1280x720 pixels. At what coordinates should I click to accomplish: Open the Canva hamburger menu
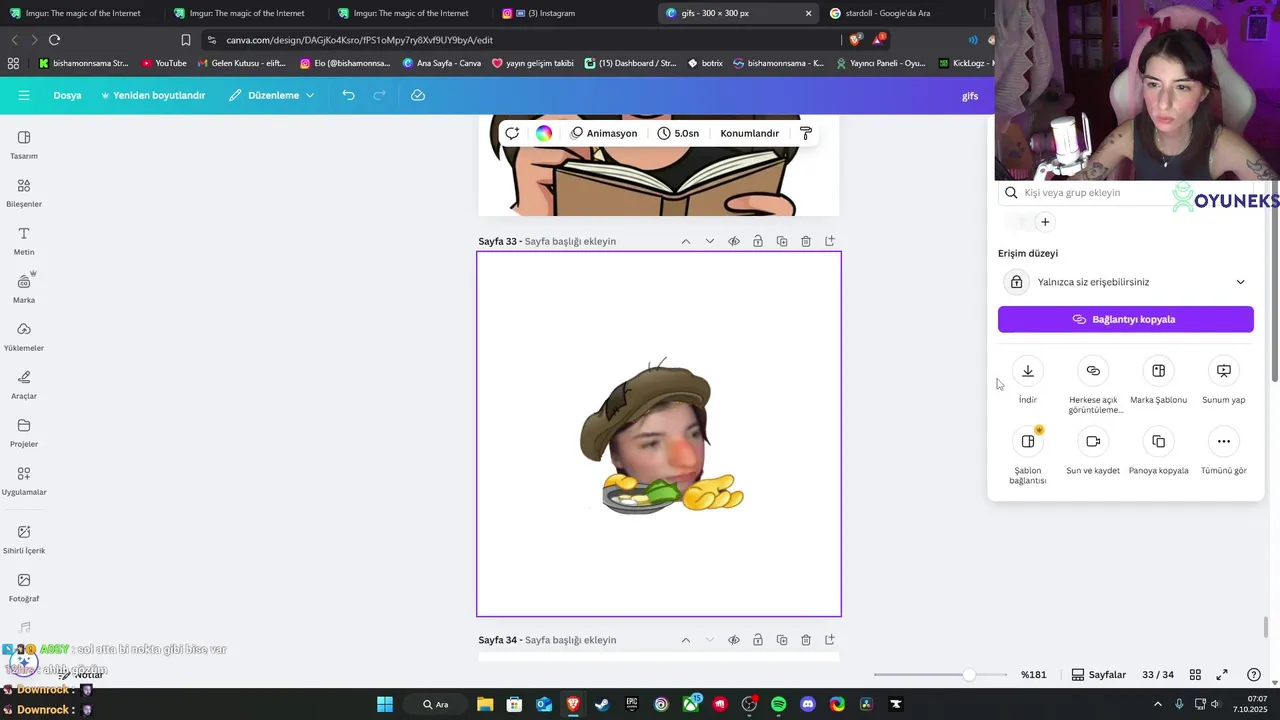click(x=24, y=95)
